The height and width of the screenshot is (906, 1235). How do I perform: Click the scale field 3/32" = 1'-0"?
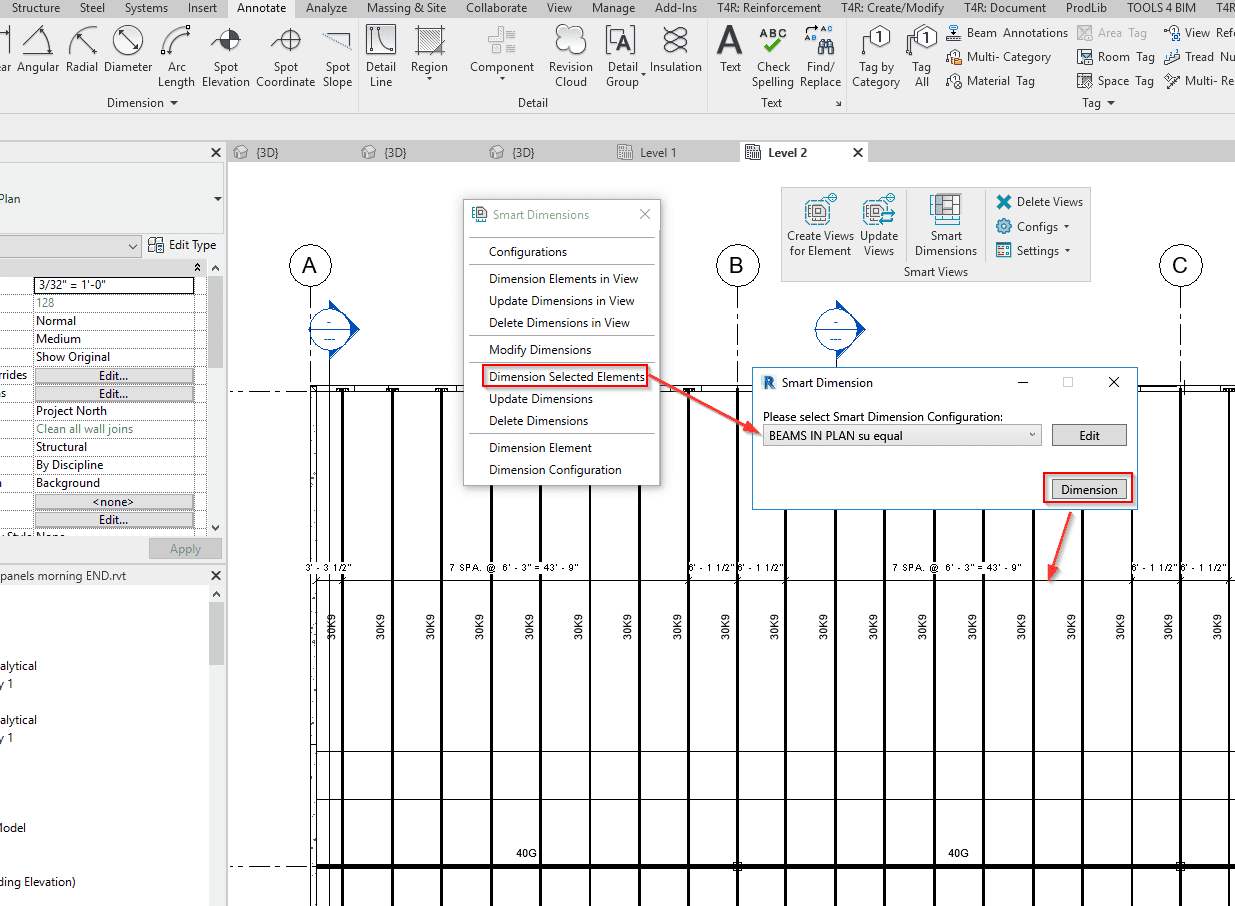pos(113,285)
